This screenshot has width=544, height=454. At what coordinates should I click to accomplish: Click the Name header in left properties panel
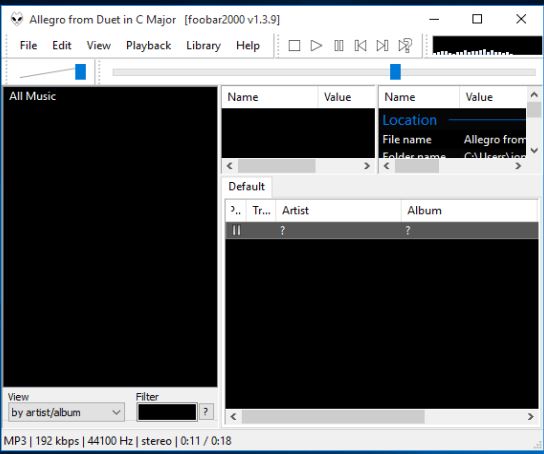270,97
